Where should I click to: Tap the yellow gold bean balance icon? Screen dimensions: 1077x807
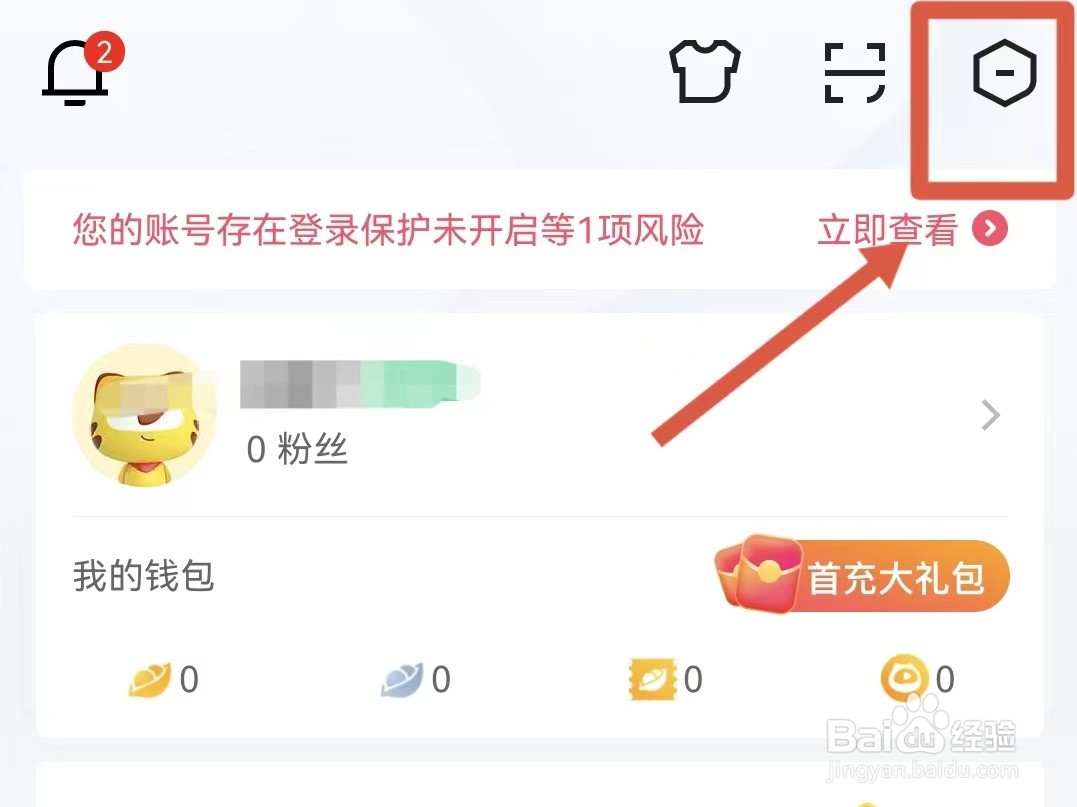[150, 680]
